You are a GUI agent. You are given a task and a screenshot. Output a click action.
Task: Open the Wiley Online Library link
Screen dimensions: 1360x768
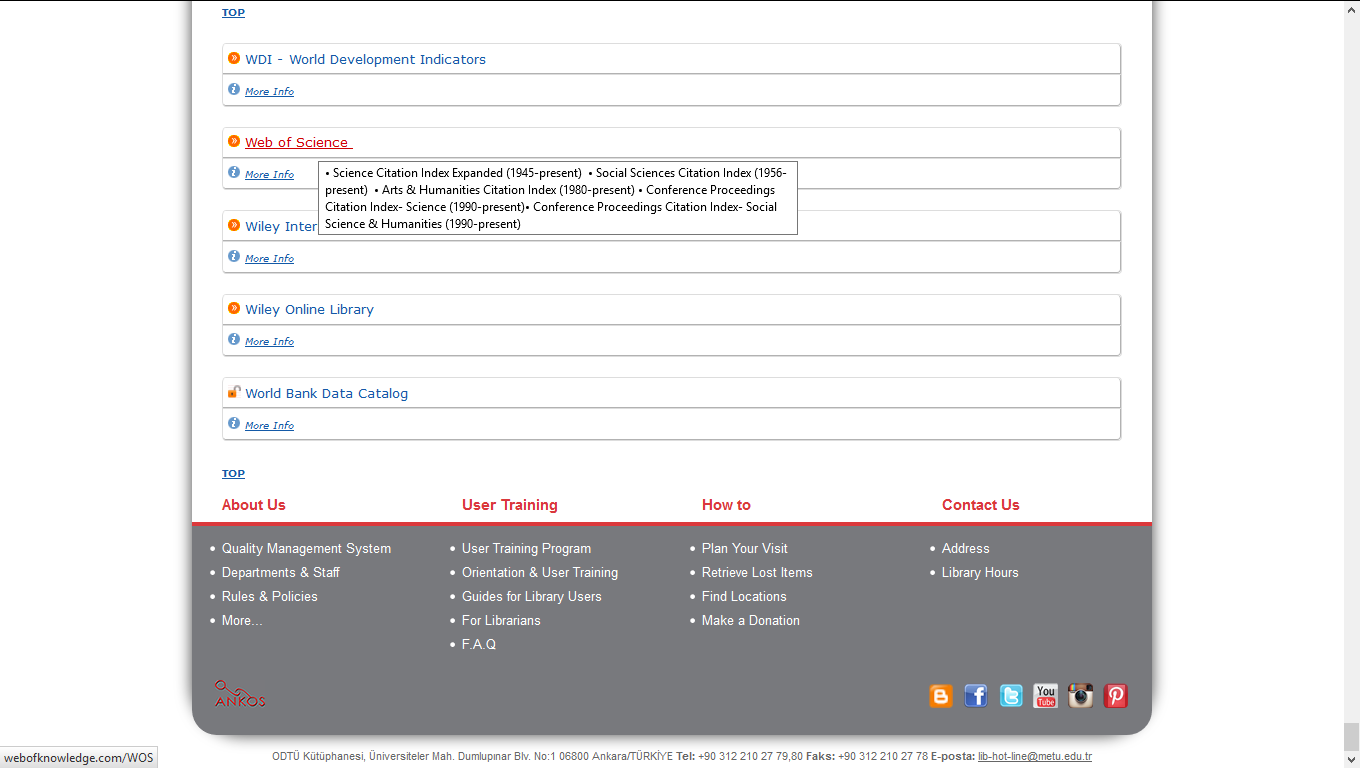pos(309,310)
